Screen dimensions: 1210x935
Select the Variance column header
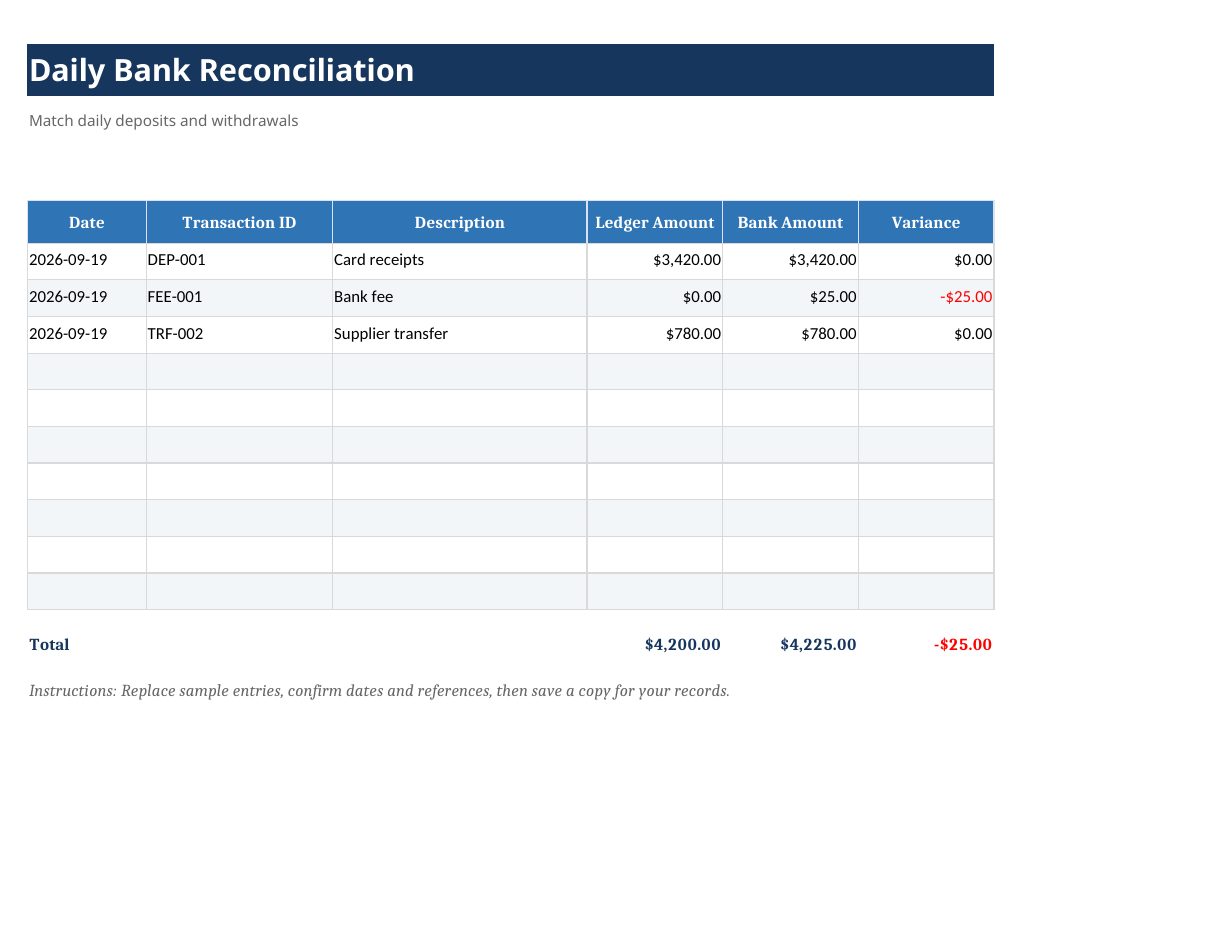point(926,222)
